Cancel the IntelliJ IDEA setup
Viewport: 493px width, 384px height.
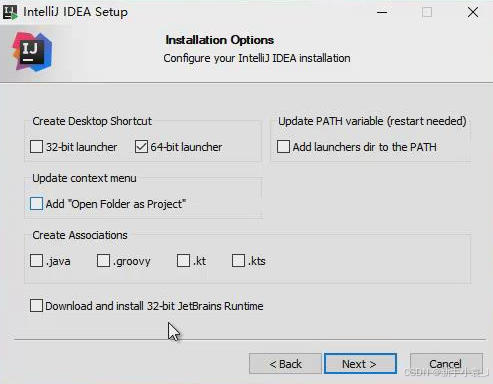pyautogui.click(x=446, y=364)
